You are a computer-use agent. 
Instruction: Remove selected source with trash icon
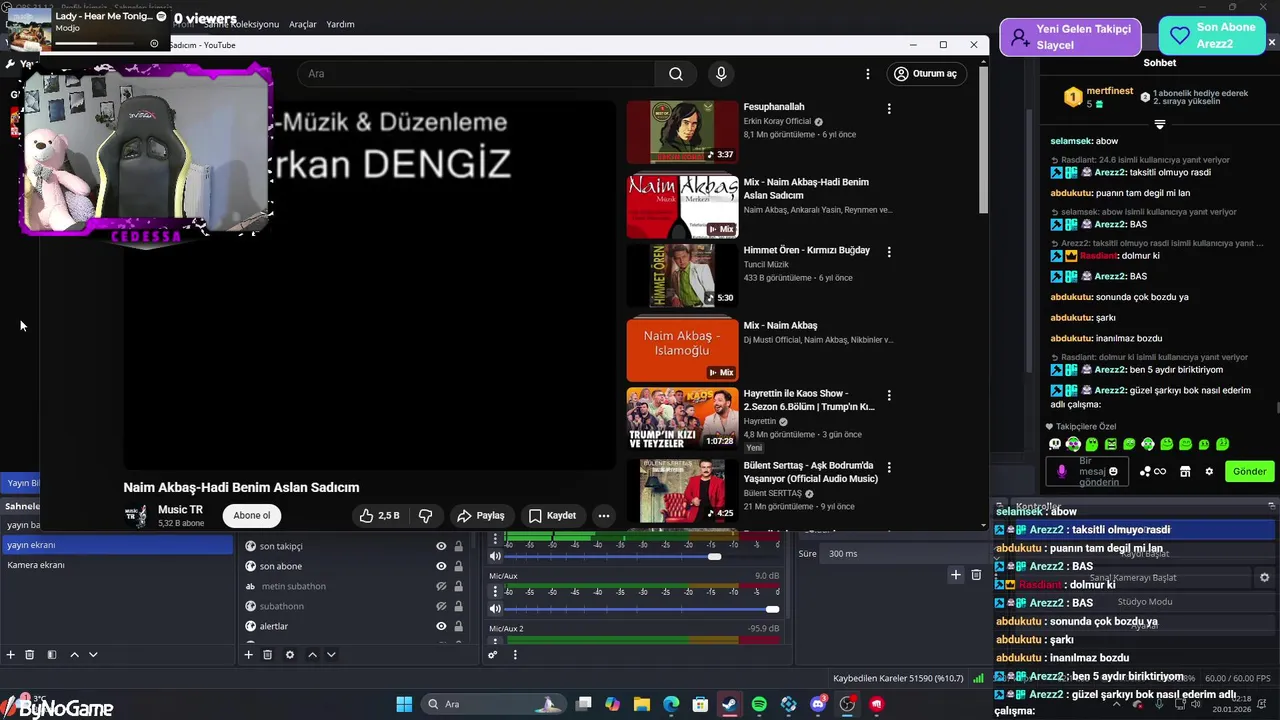267,655
